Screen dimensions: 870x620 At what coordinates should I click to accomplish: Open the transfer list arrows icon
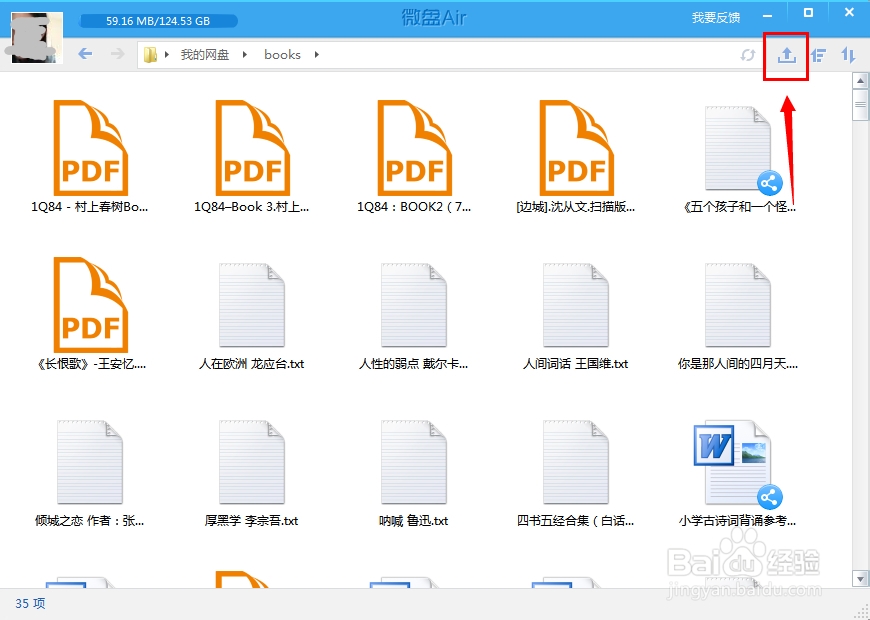click(848, 55)
